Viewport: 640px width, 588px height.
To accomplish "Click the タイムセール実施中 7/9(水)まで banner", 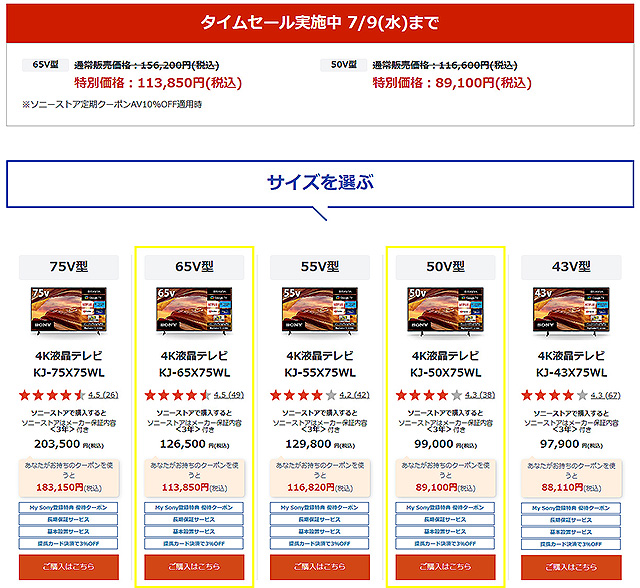I will pyautogui.click(x=320, y=23).
